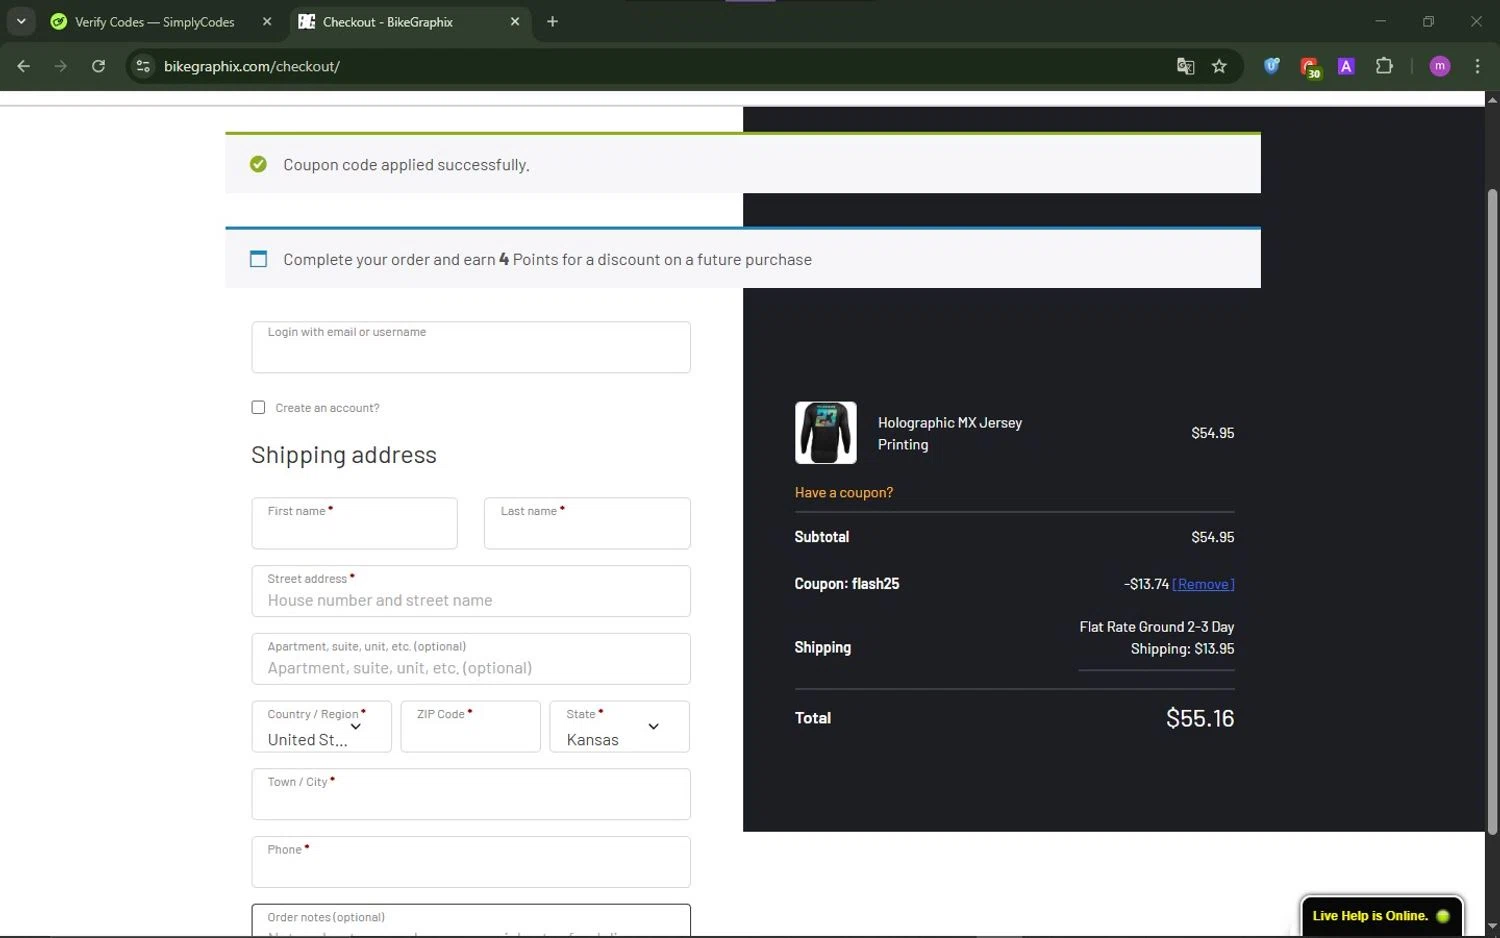Click the address bar URL
Screen dimensions: 1500x938
(252, 66)
